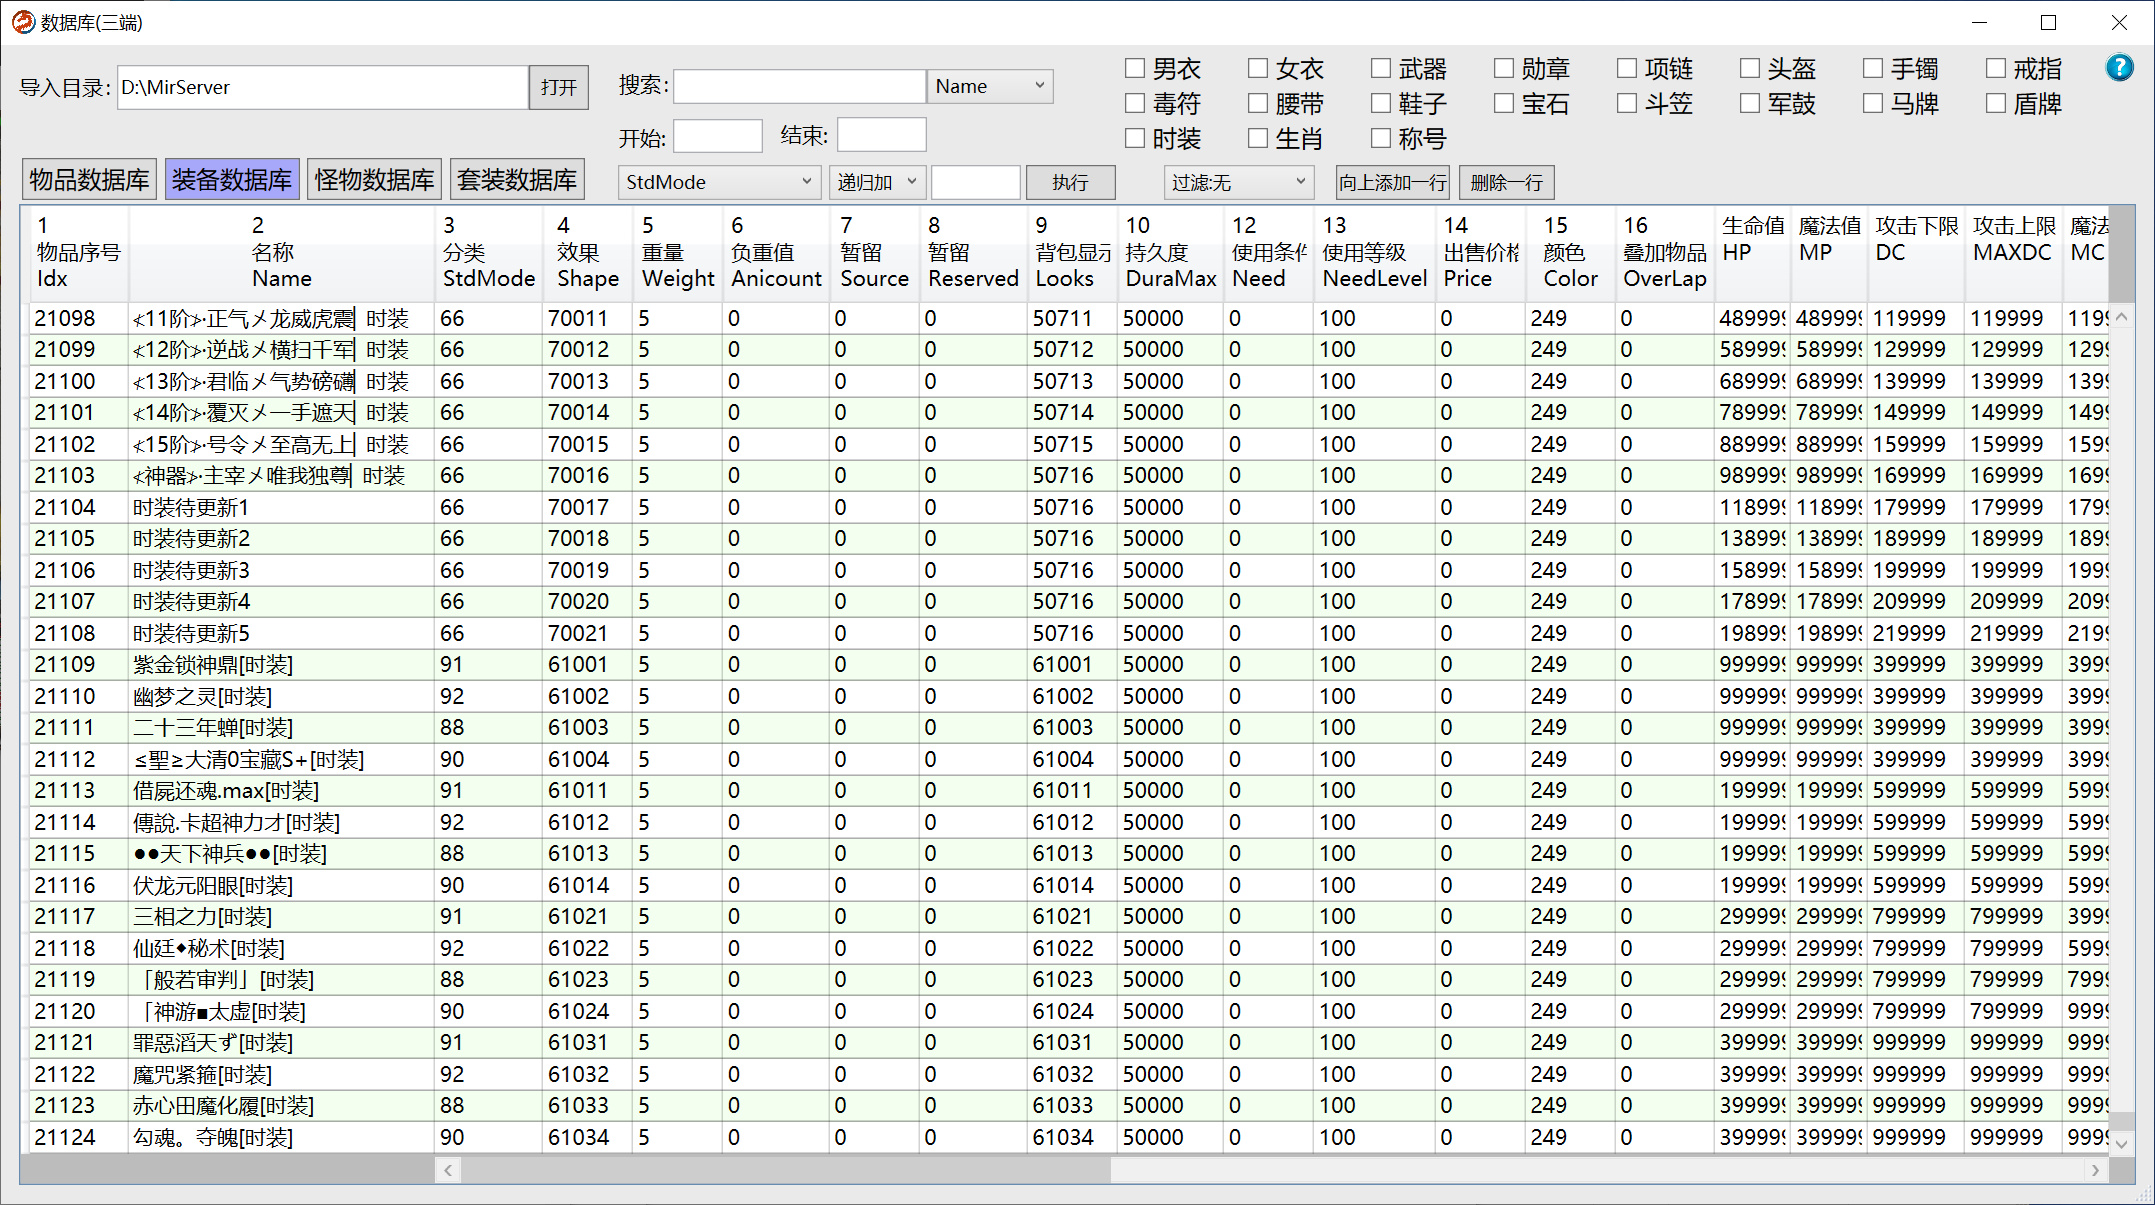
Task: Check the 勋章 checkbox
Action: coord(1504,68)
